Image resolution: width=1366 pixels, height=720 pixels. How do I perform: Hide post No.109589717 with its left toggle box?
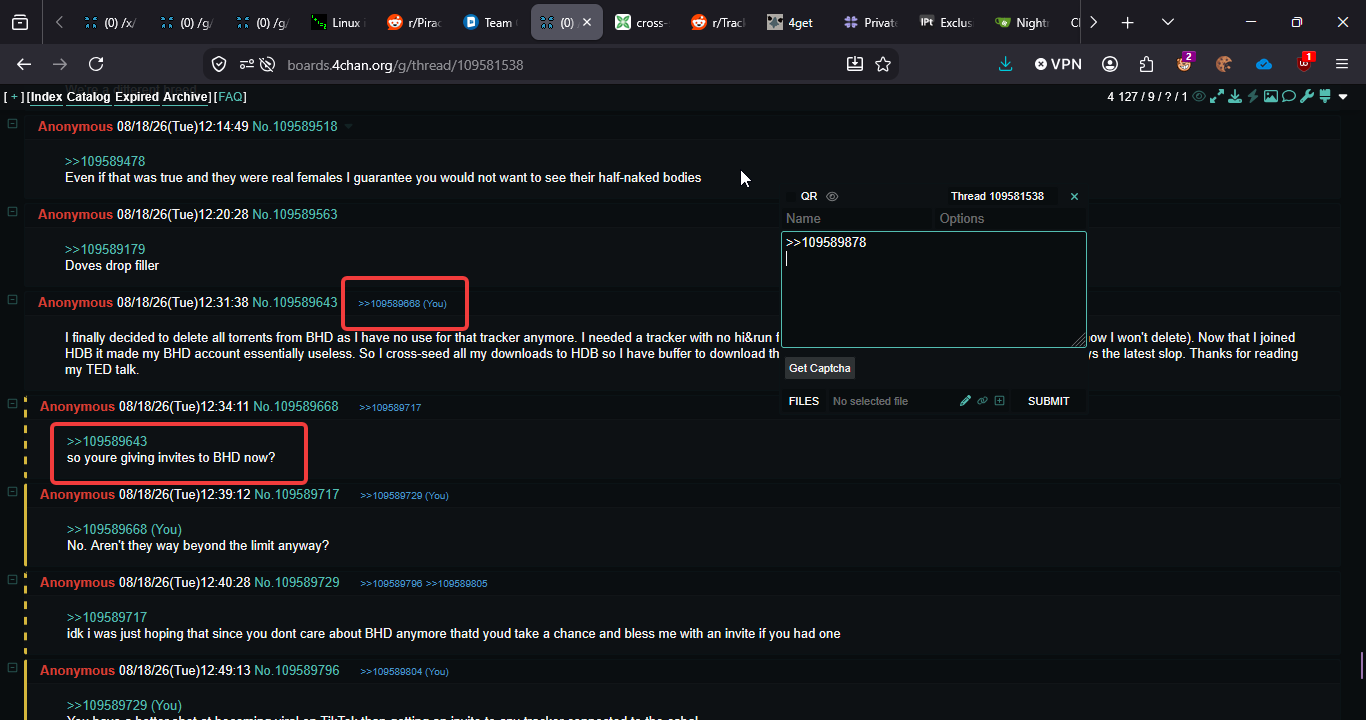coord(13,492)
